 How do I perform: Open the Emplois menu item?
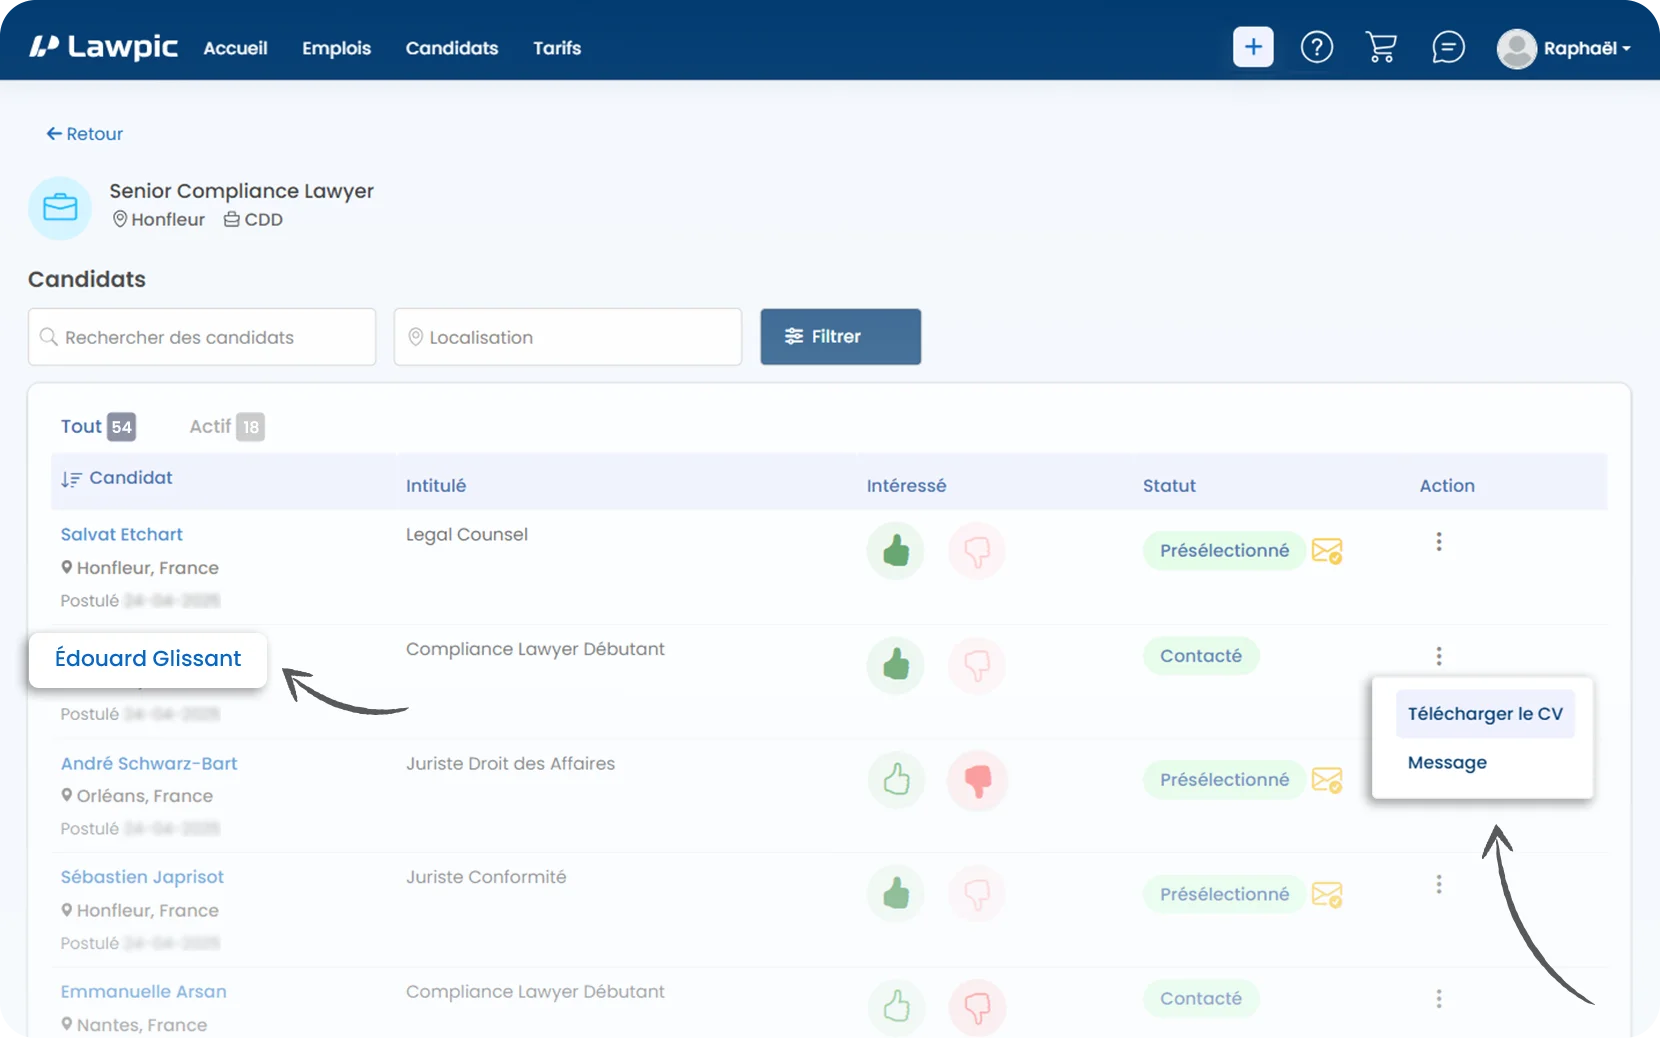[x=336, y=48]
